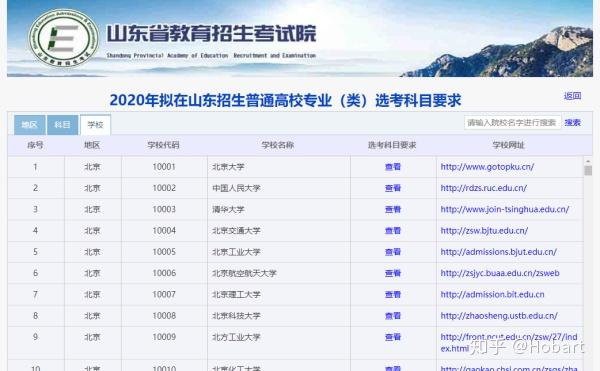Click school code 10001
This screenshot has width=600, height=371.
[x=164, y=167]
